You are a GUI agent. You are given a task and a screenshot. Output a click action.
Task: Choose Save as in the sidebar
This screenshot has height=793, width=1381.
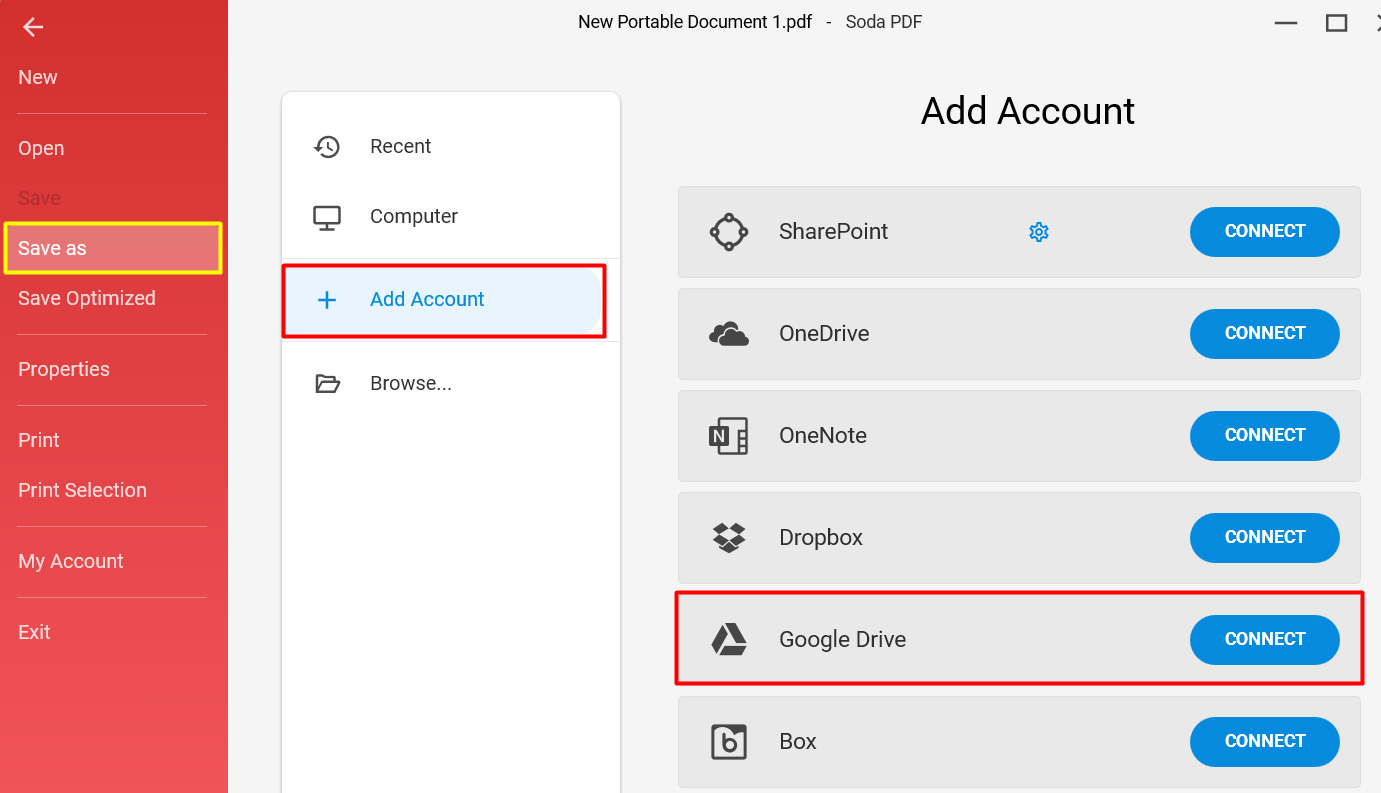pos(113,248)
